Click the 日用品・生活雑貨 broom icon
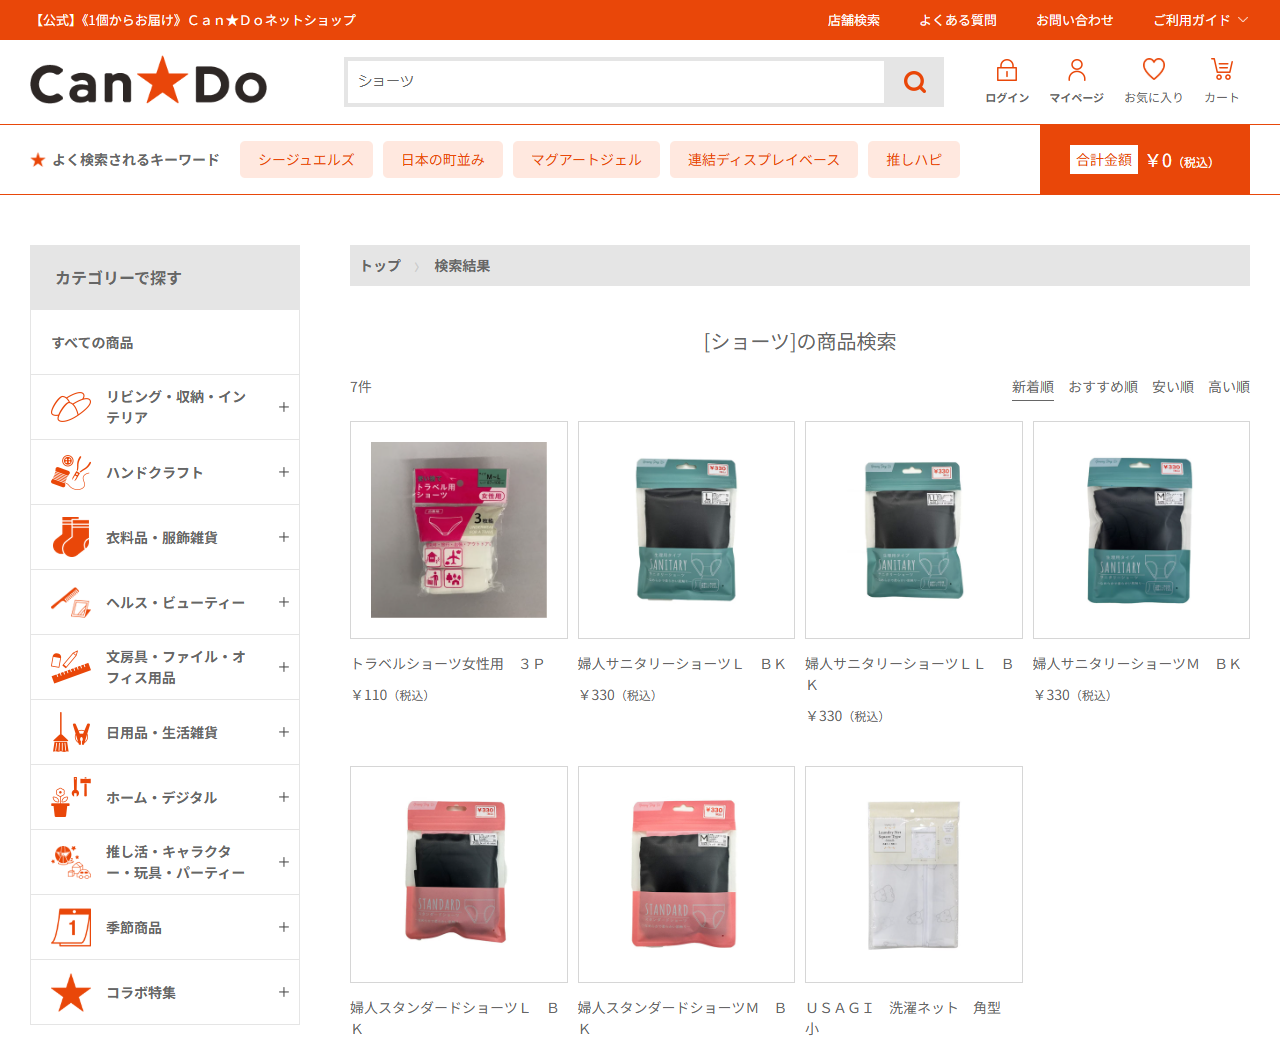 (x=71, y=732)
